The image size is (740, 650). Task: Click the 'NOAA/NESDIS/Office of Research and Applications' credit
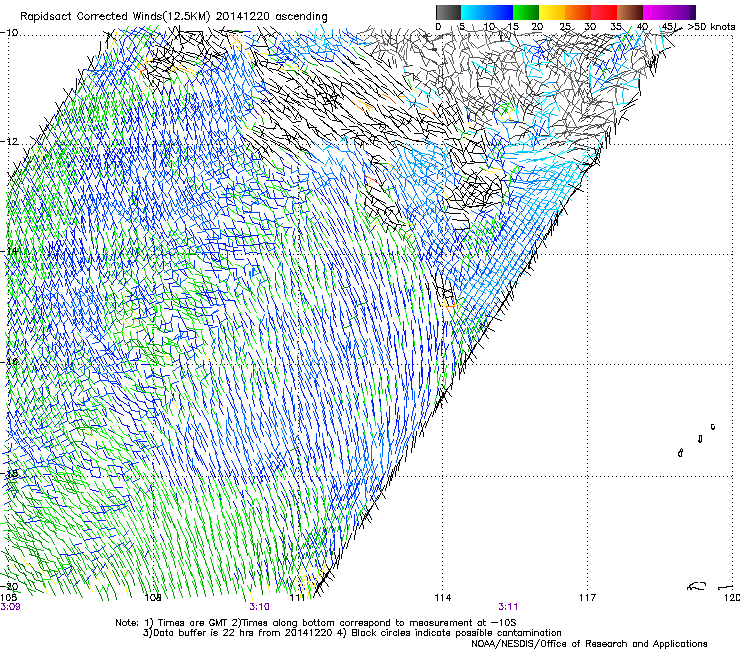point(589,643)
